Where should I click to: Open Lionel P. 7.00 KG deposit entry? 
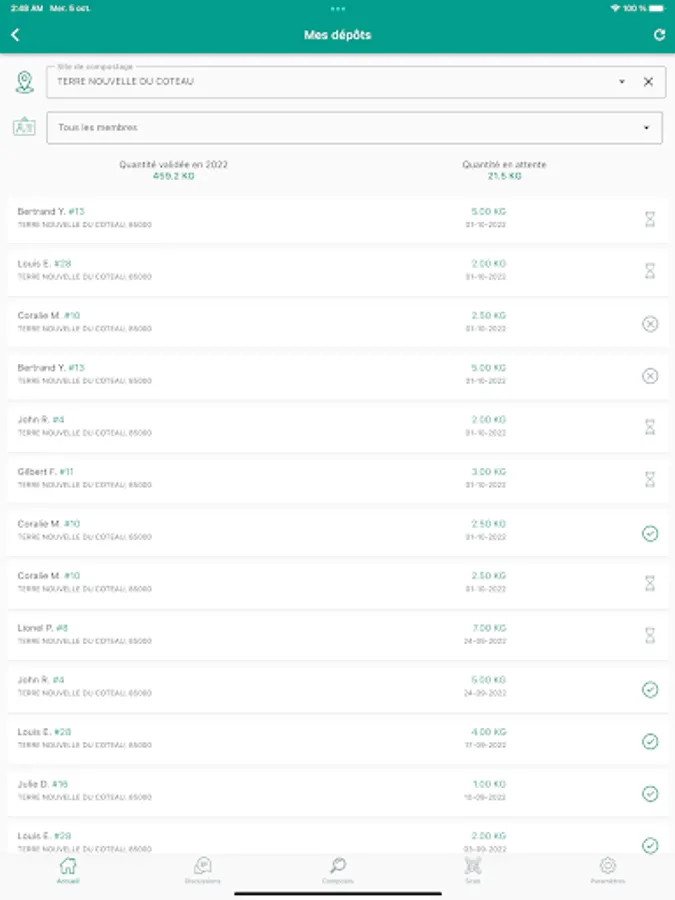[300, 634]
